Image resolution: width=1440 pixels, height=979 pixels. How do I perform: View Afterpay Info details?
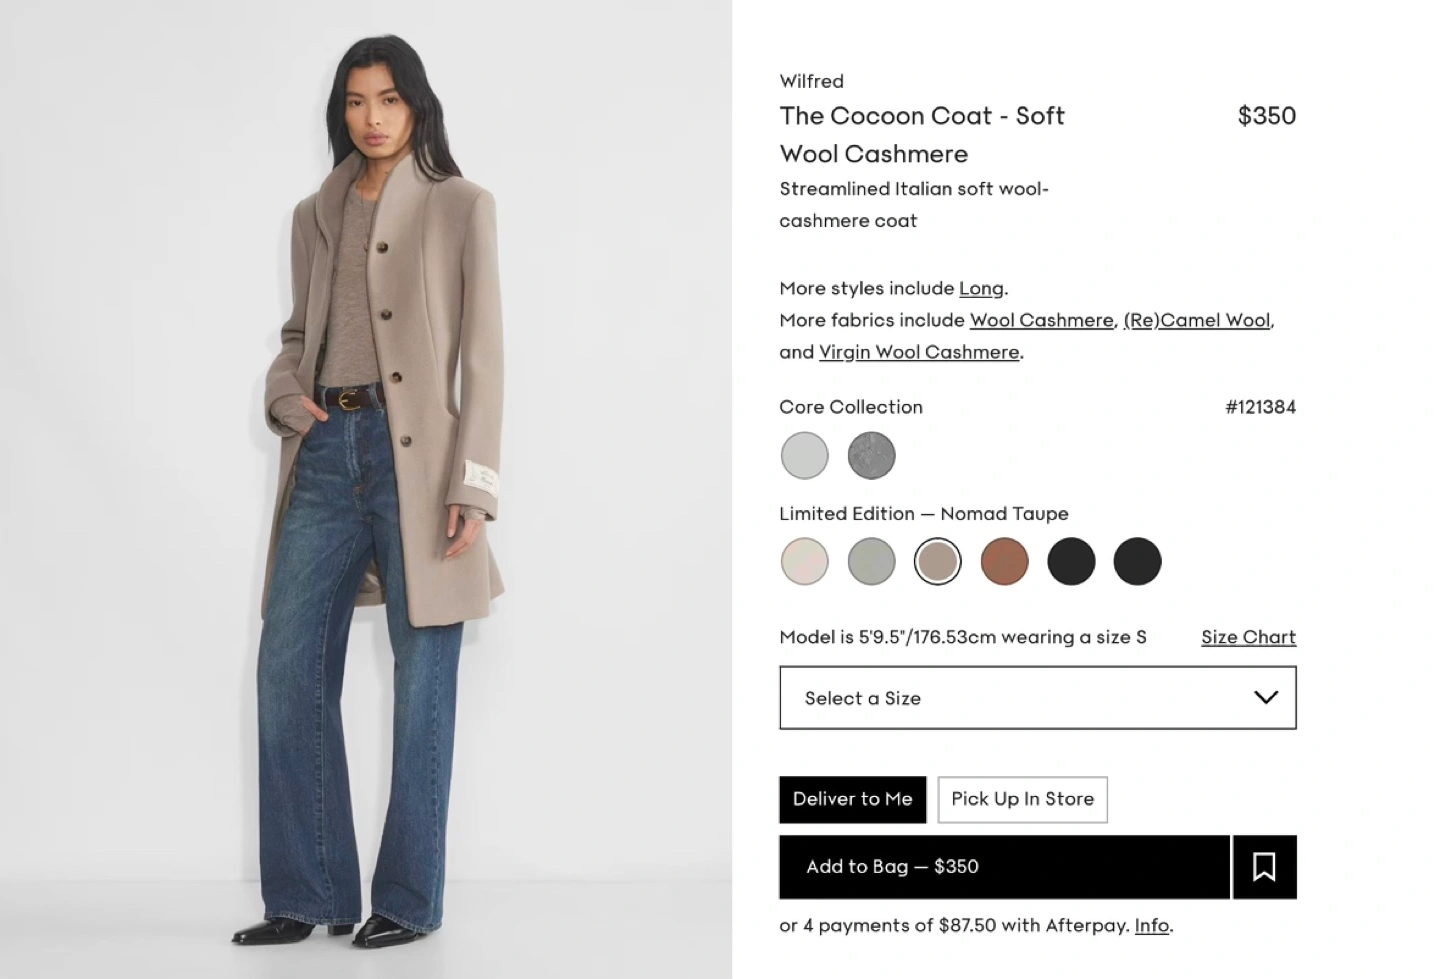(1151, 926)
